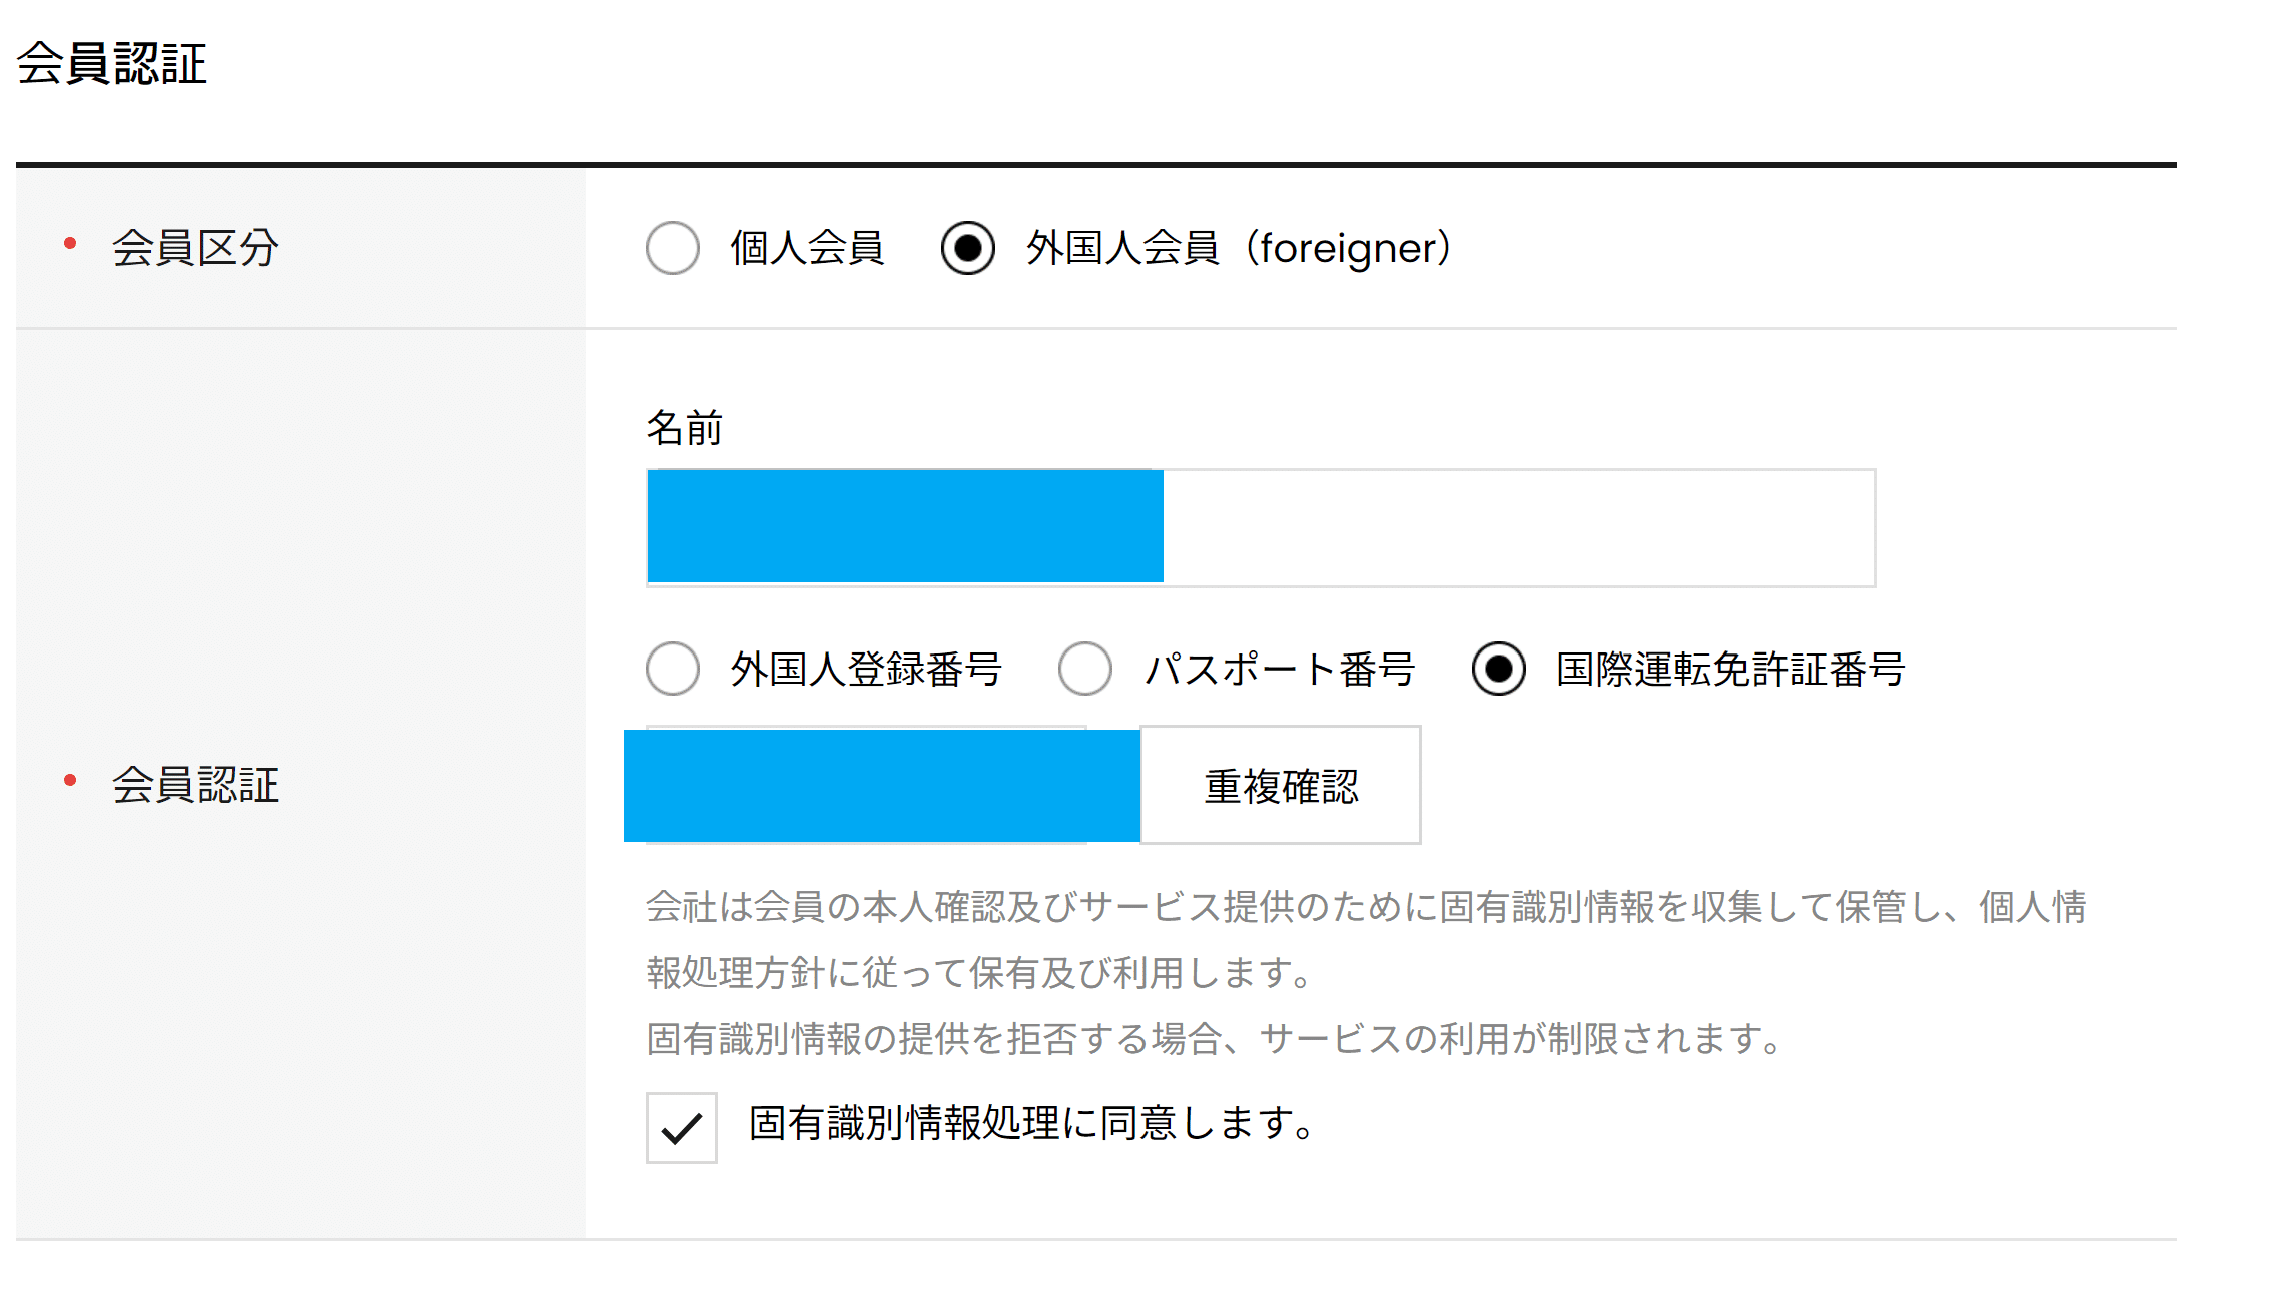This screenshot has width=2280, height=1304.
Task: Click the 会員区分 row label
Action: point(195,248)
